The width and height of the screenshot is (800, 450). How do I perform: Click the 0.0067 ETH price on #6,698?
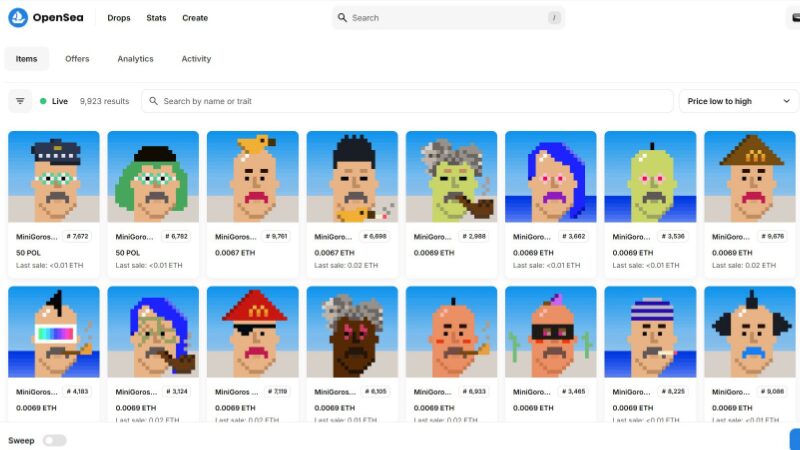coord(334,253)
